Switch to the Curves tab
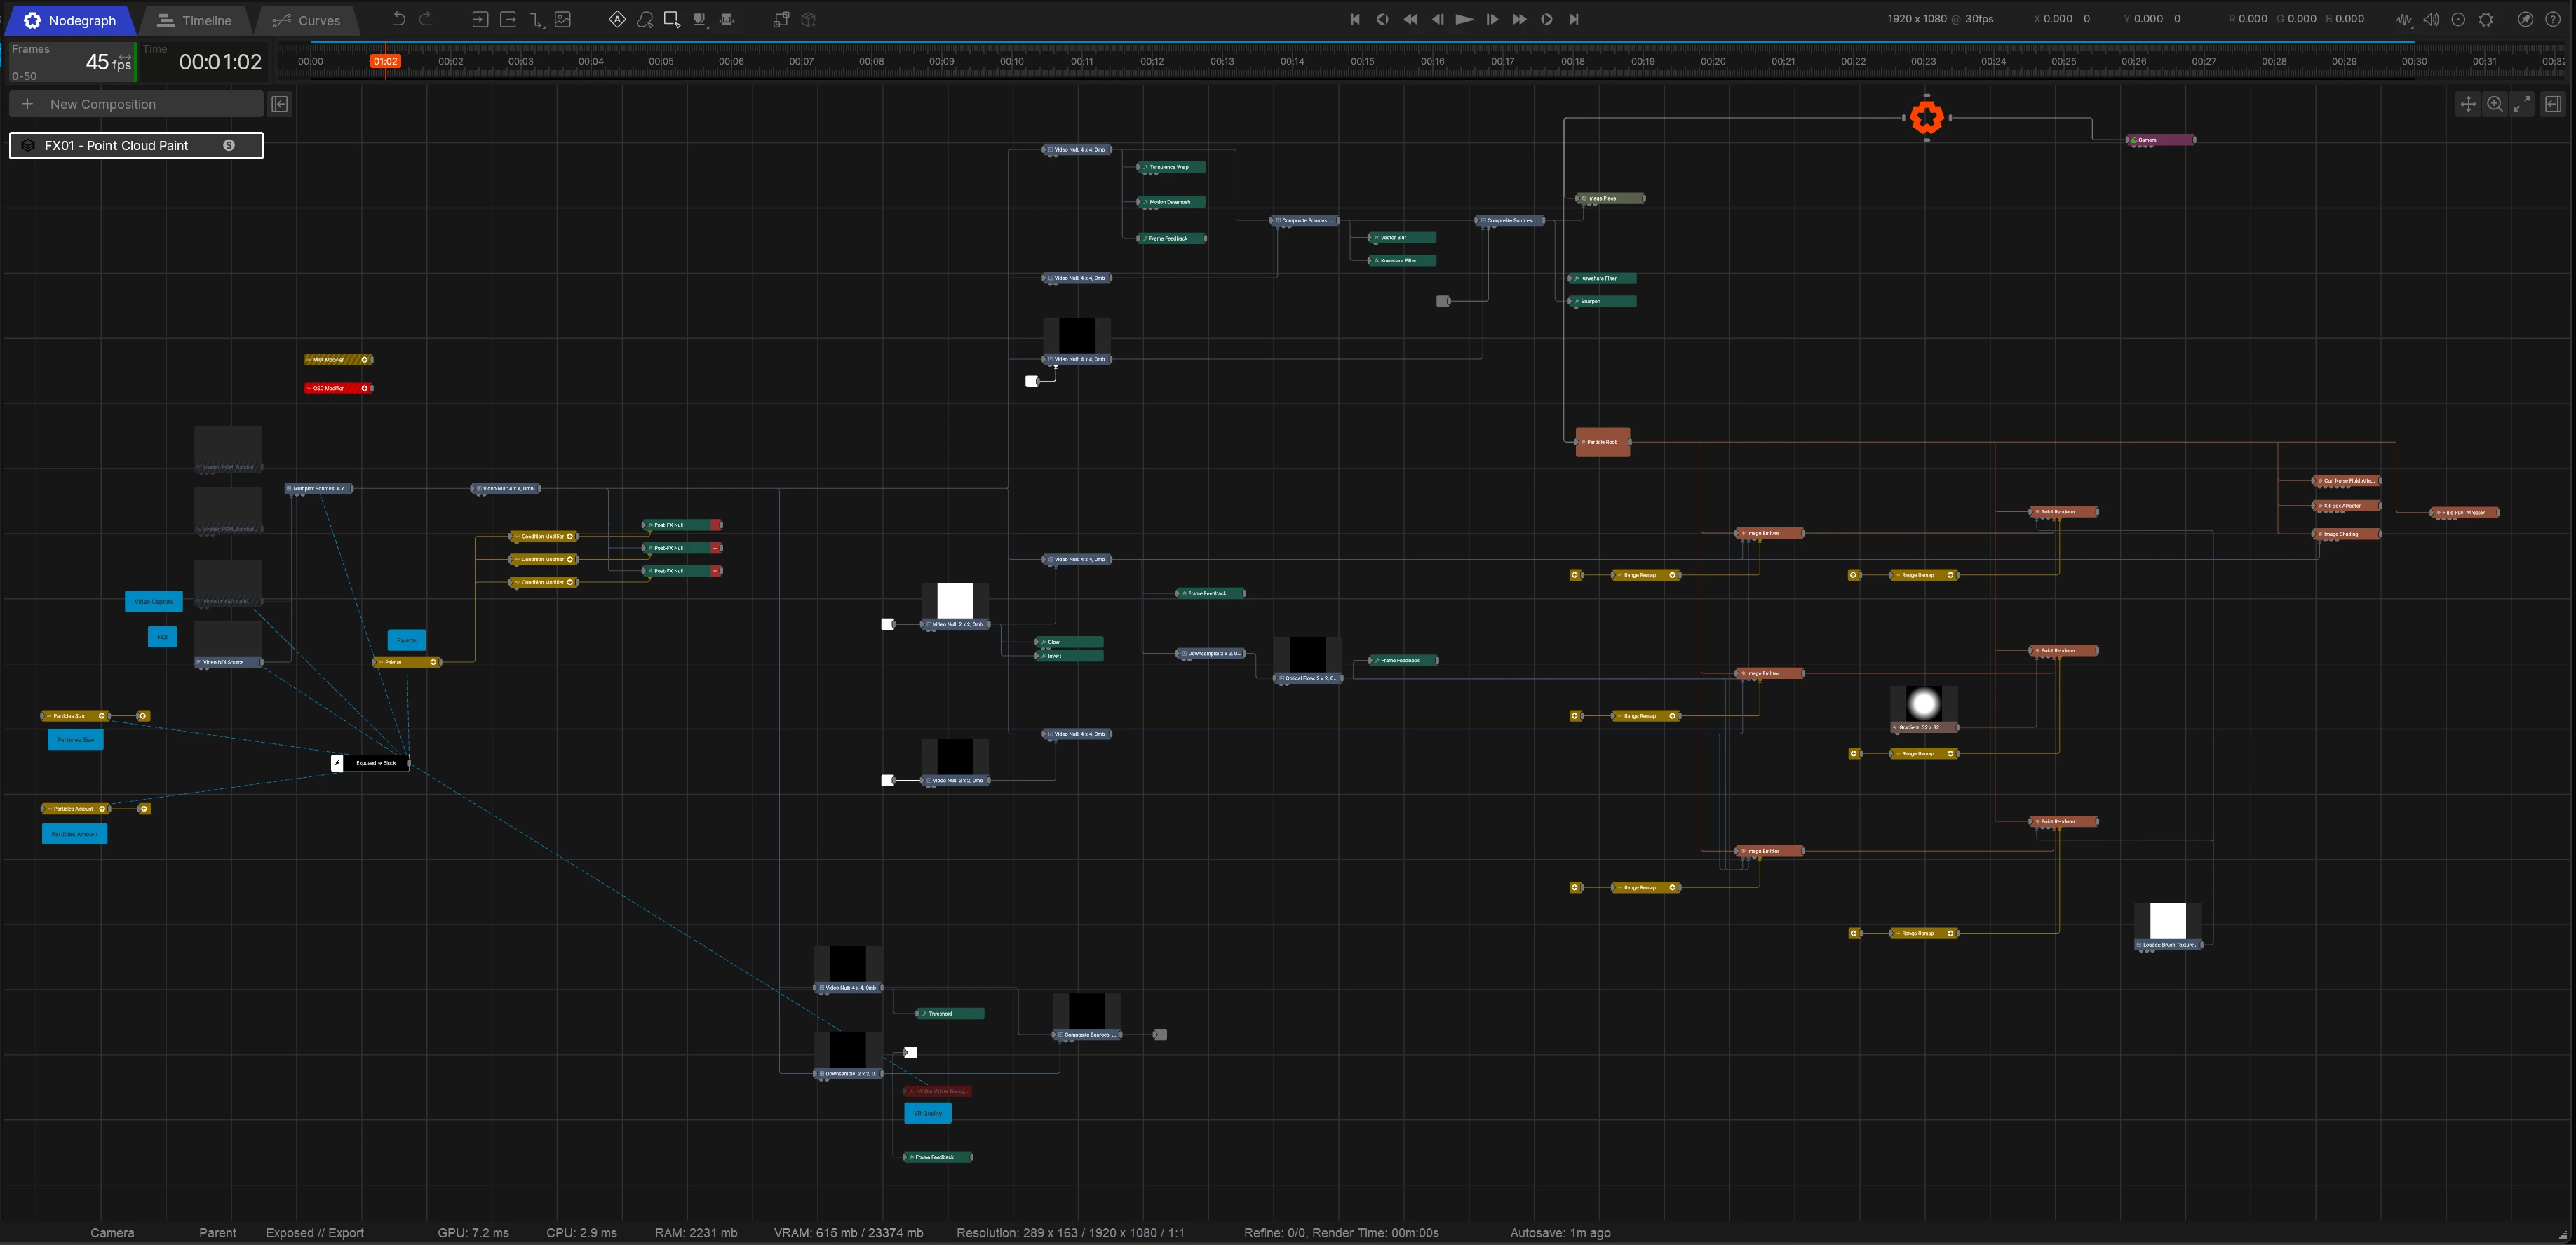2576x1245 pixels. click(306, 20)
